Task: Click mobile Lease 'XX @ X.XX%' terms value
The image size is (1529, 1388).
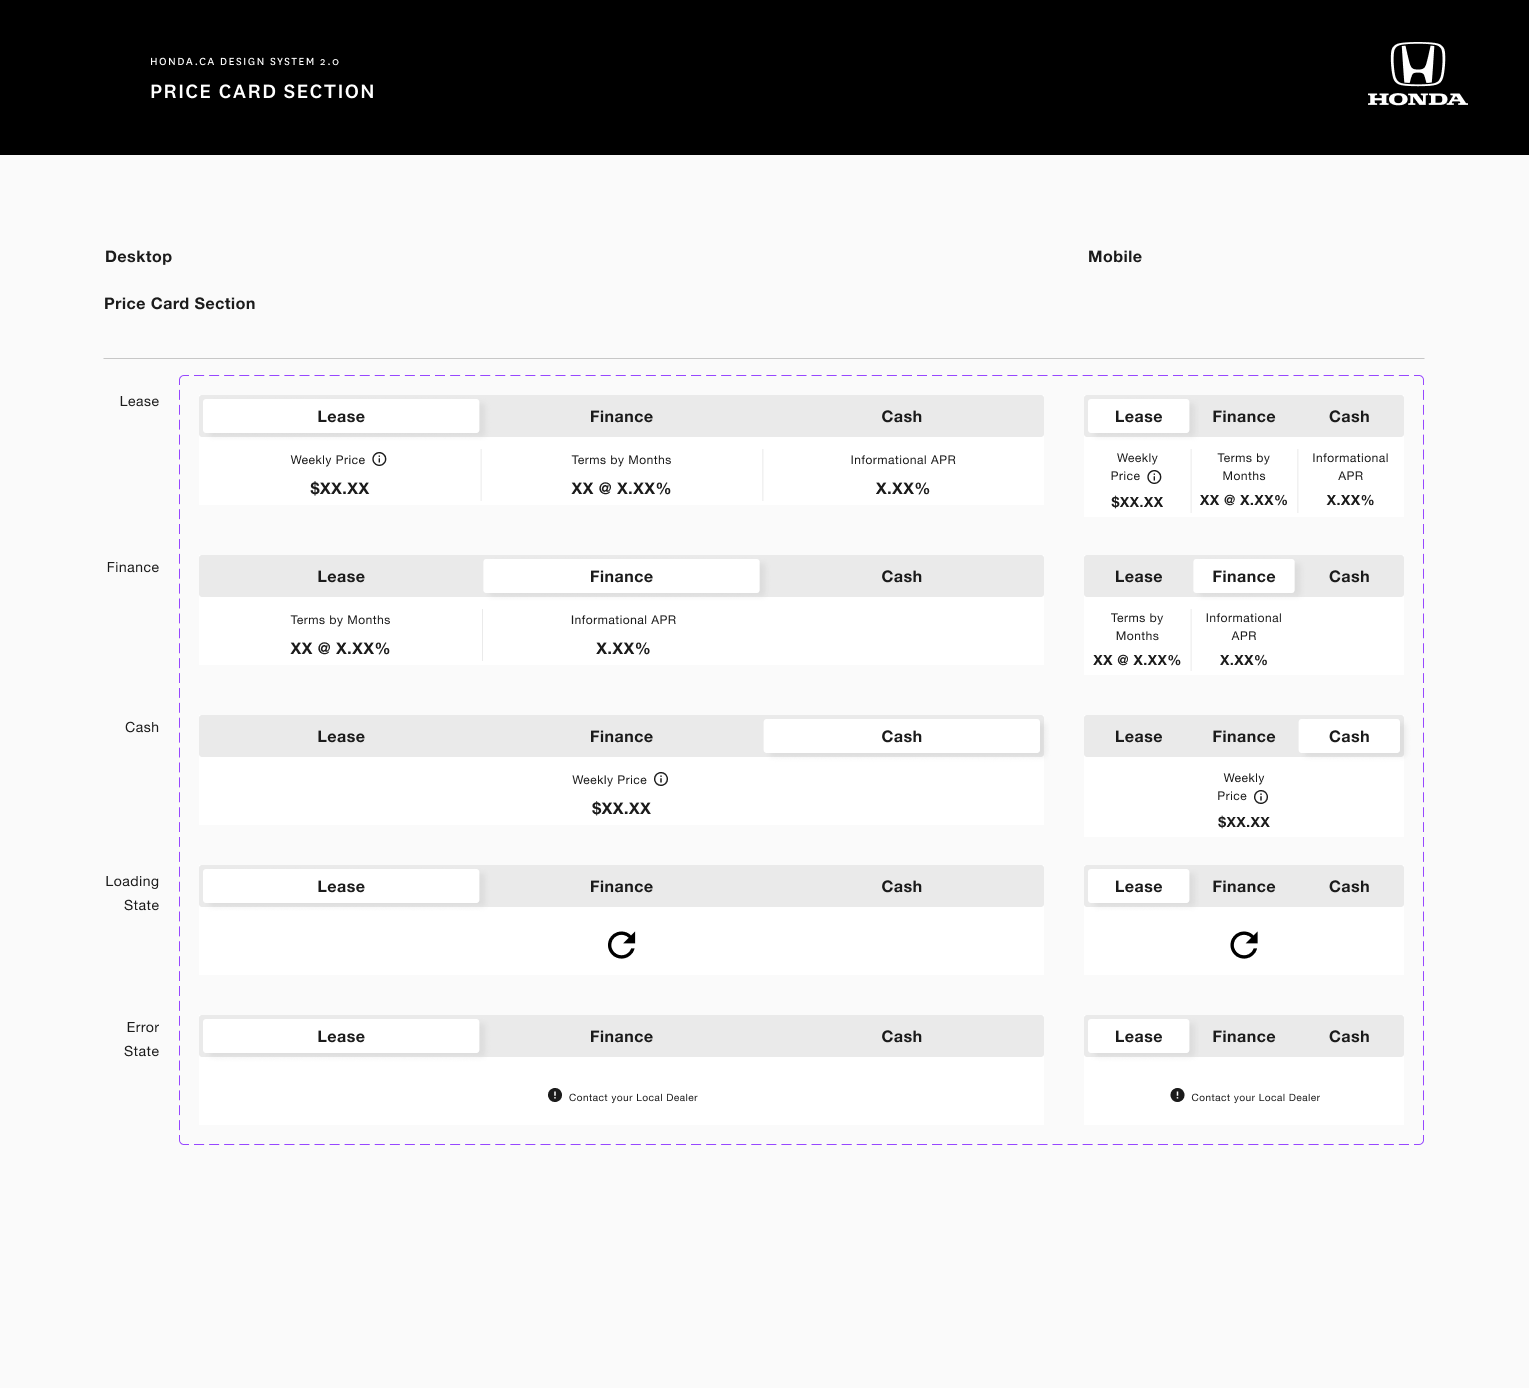Action: pos(1244,500)
